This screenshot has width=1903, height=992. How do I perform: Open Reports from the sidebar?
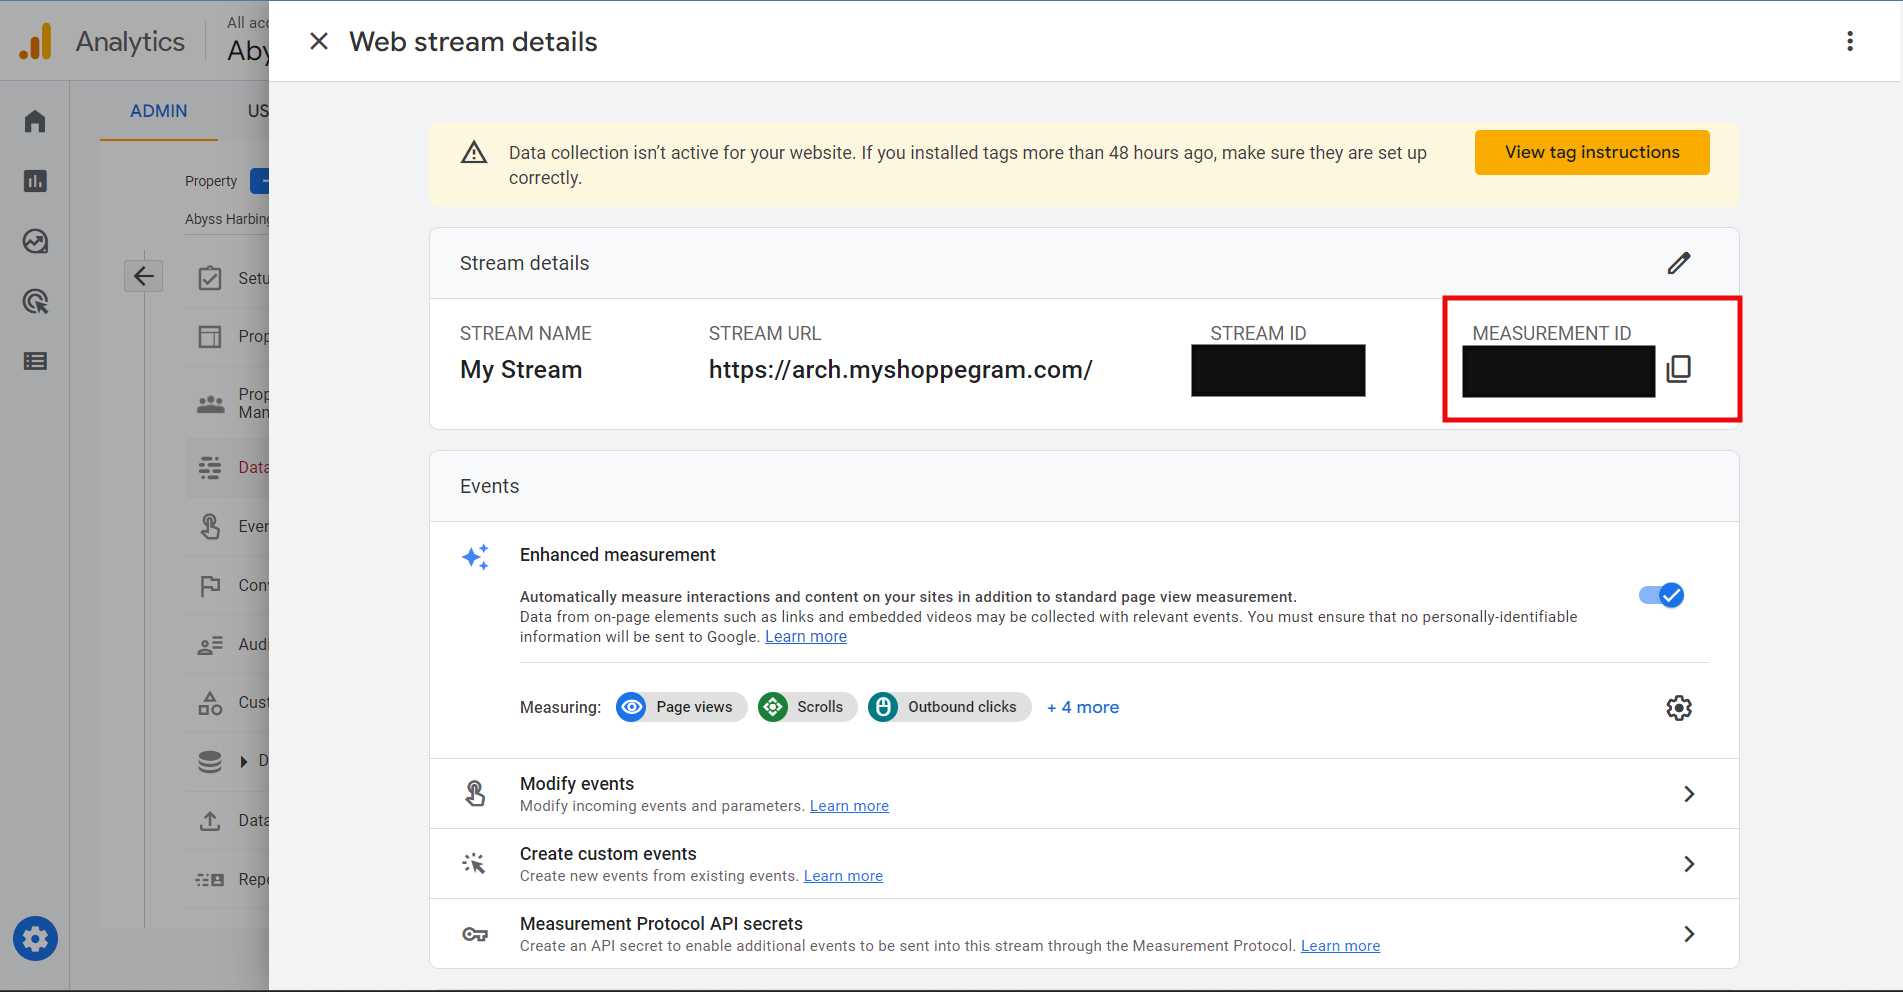(35, 181)
